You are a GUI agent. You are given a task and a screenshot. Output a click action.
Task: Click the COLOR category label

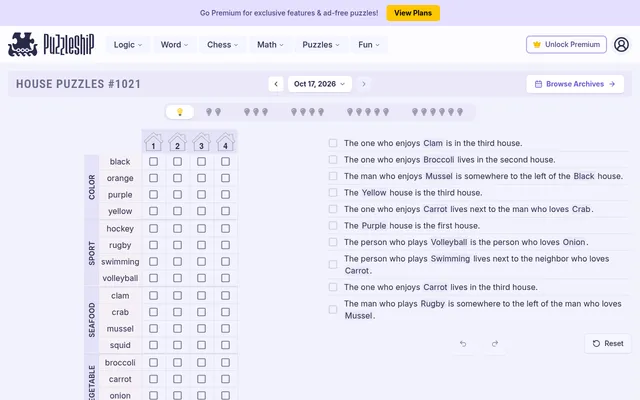tap(91, 187)
